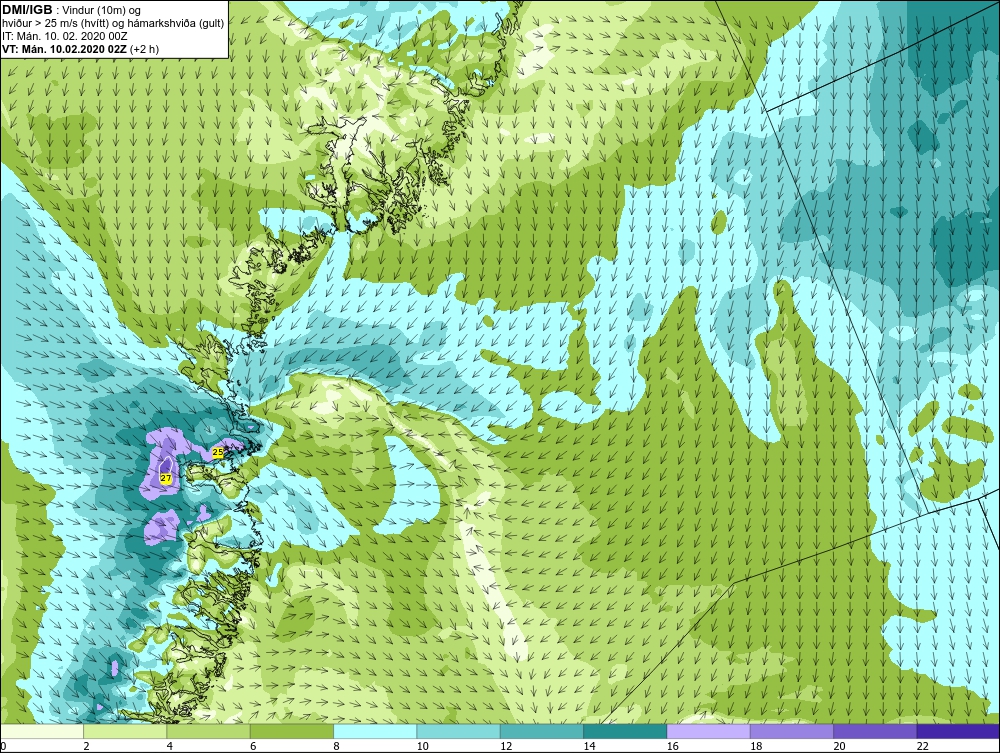Select the 2–4 m/s light green legend swatch
1000x753 pixels.
pos(125,731)
